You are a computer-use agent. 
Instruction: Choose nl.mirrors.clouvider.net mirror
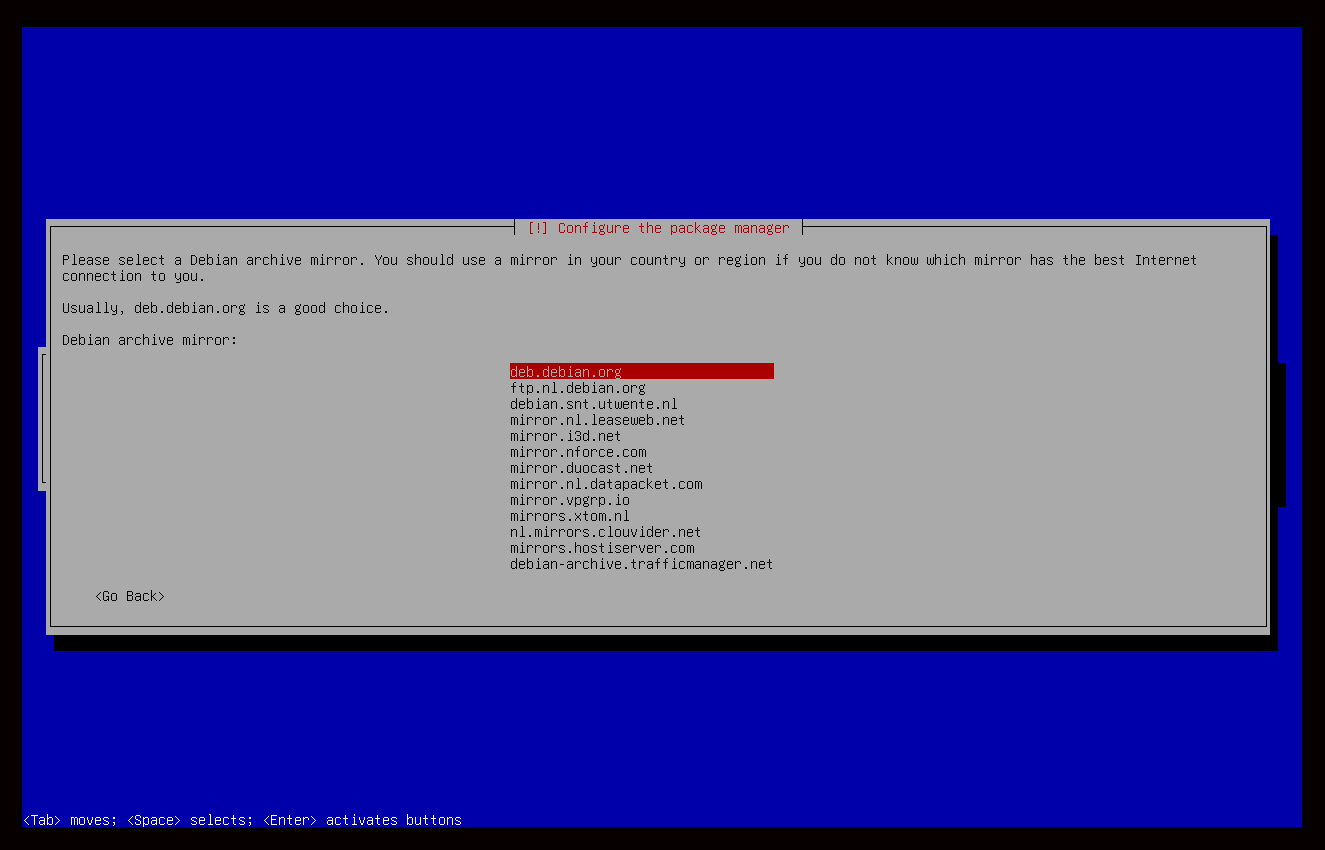tap(605, 532)
